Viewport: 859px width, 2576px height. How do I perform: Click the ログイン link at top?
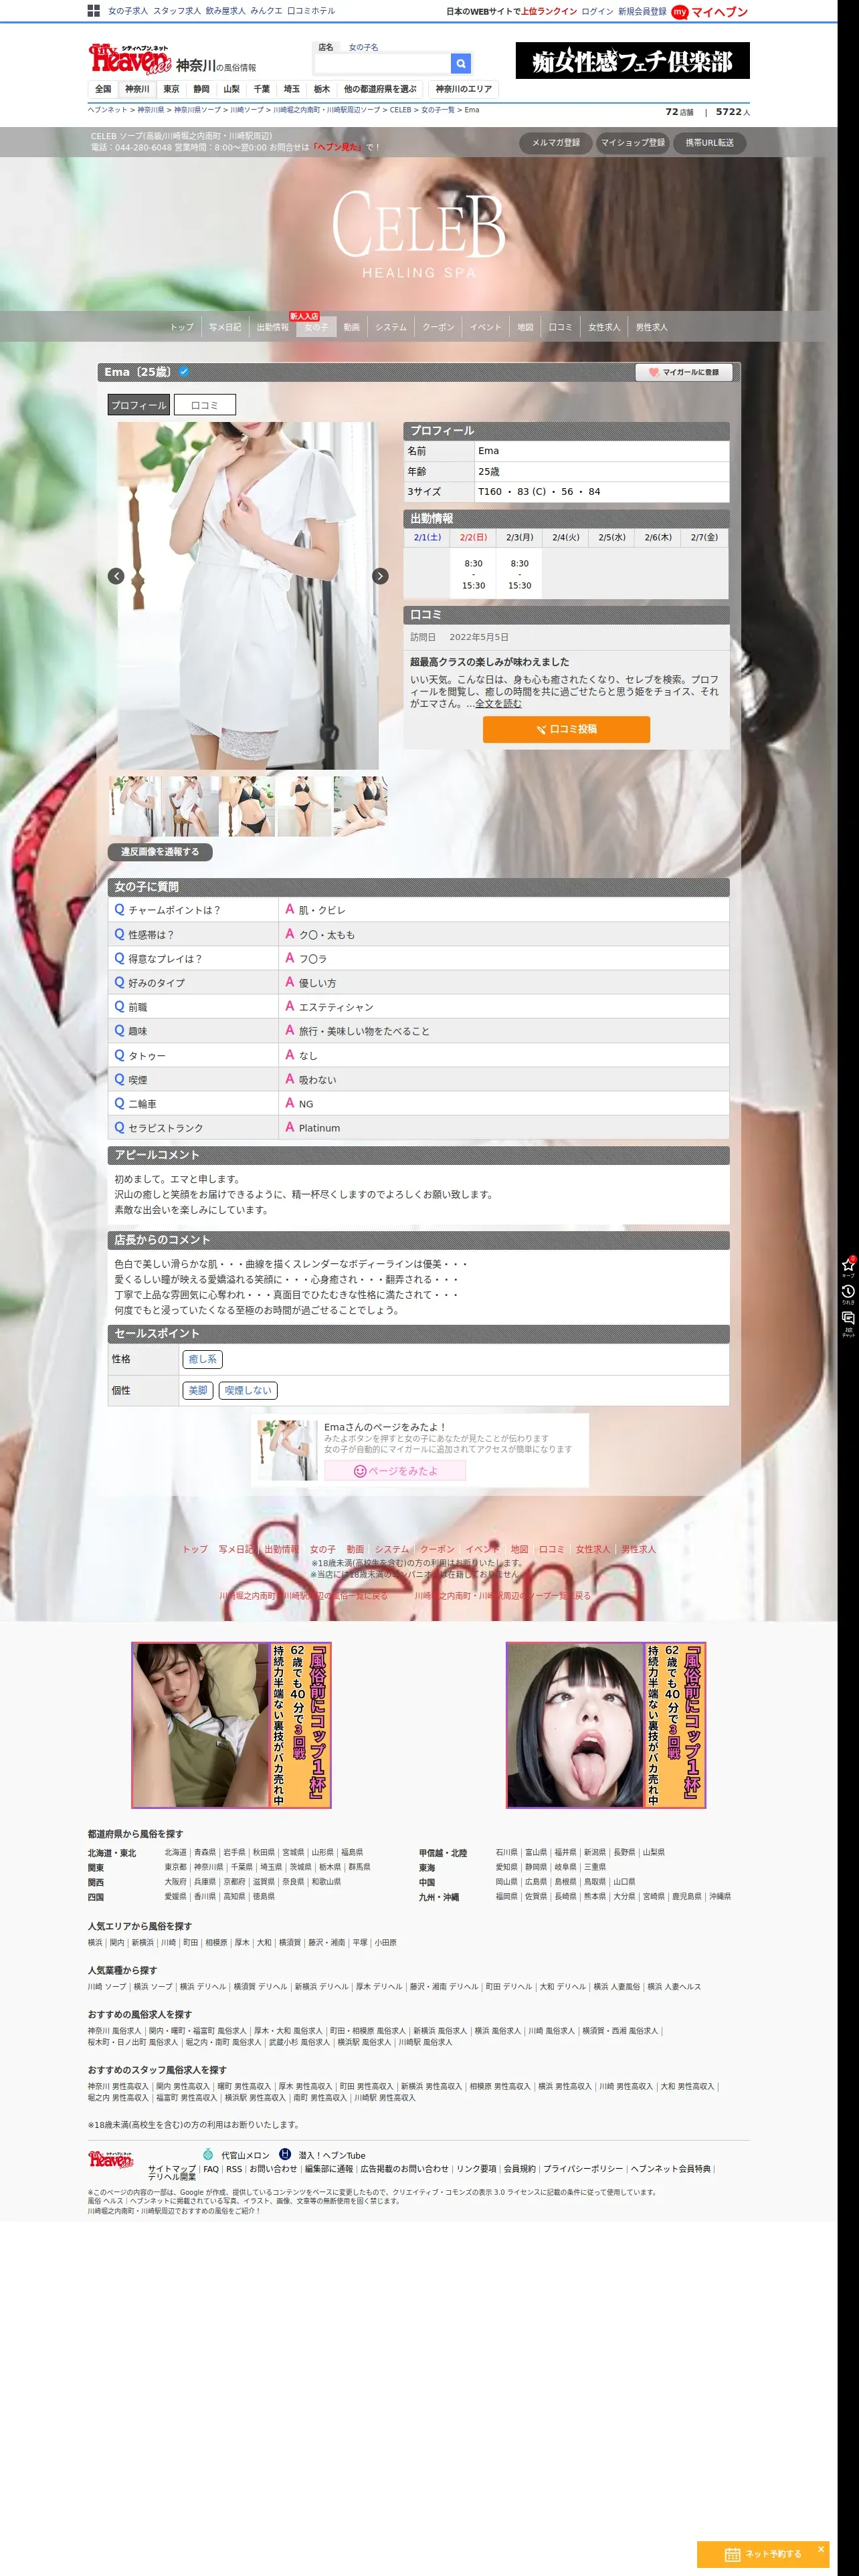coord(597,12)
